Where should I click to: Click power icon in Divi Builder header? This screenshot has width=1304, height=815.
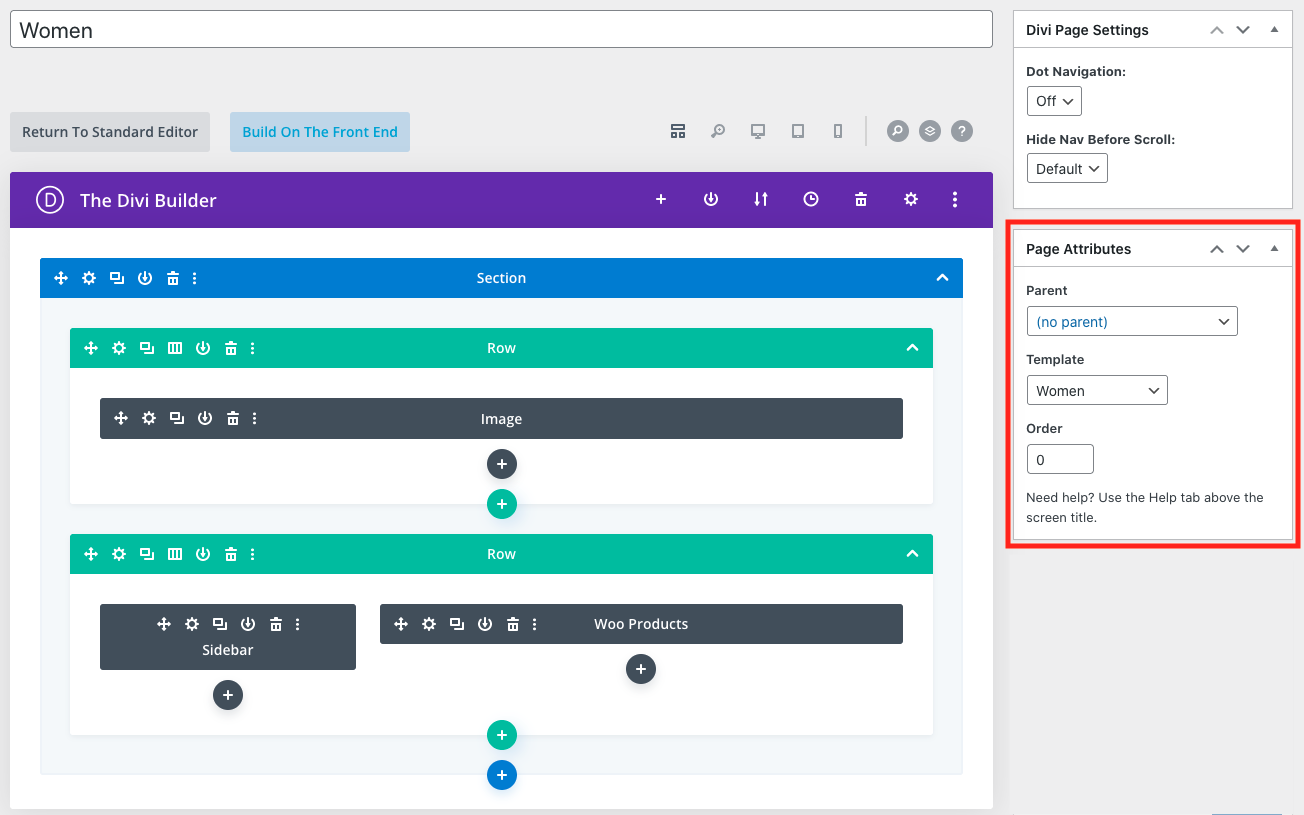pos(711,199)
